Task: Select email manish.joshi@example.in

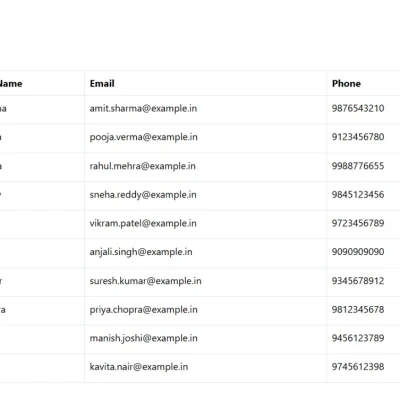Action: tap(144, 339)
